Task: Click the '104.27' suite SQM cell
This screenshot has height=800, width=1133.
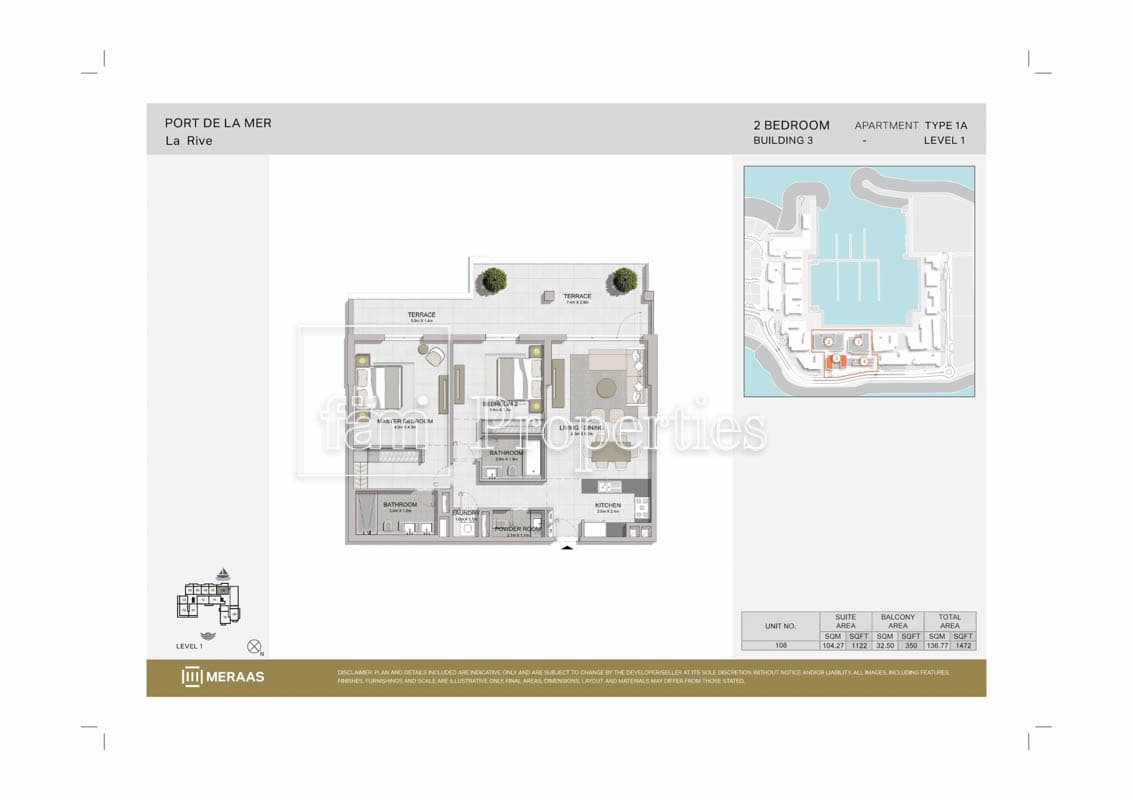Action: tap(832, 645)
